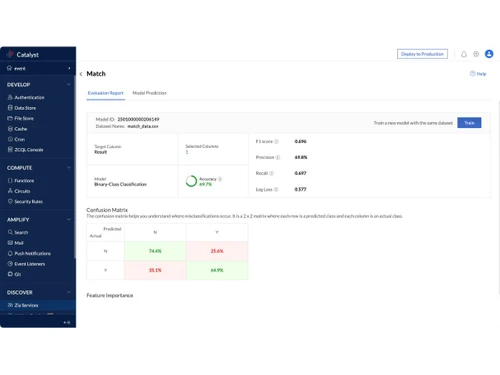The width and height of the screenshot is (500, 375).
Task: Open Authentication in the sidebar
Action: pos(26,97)
